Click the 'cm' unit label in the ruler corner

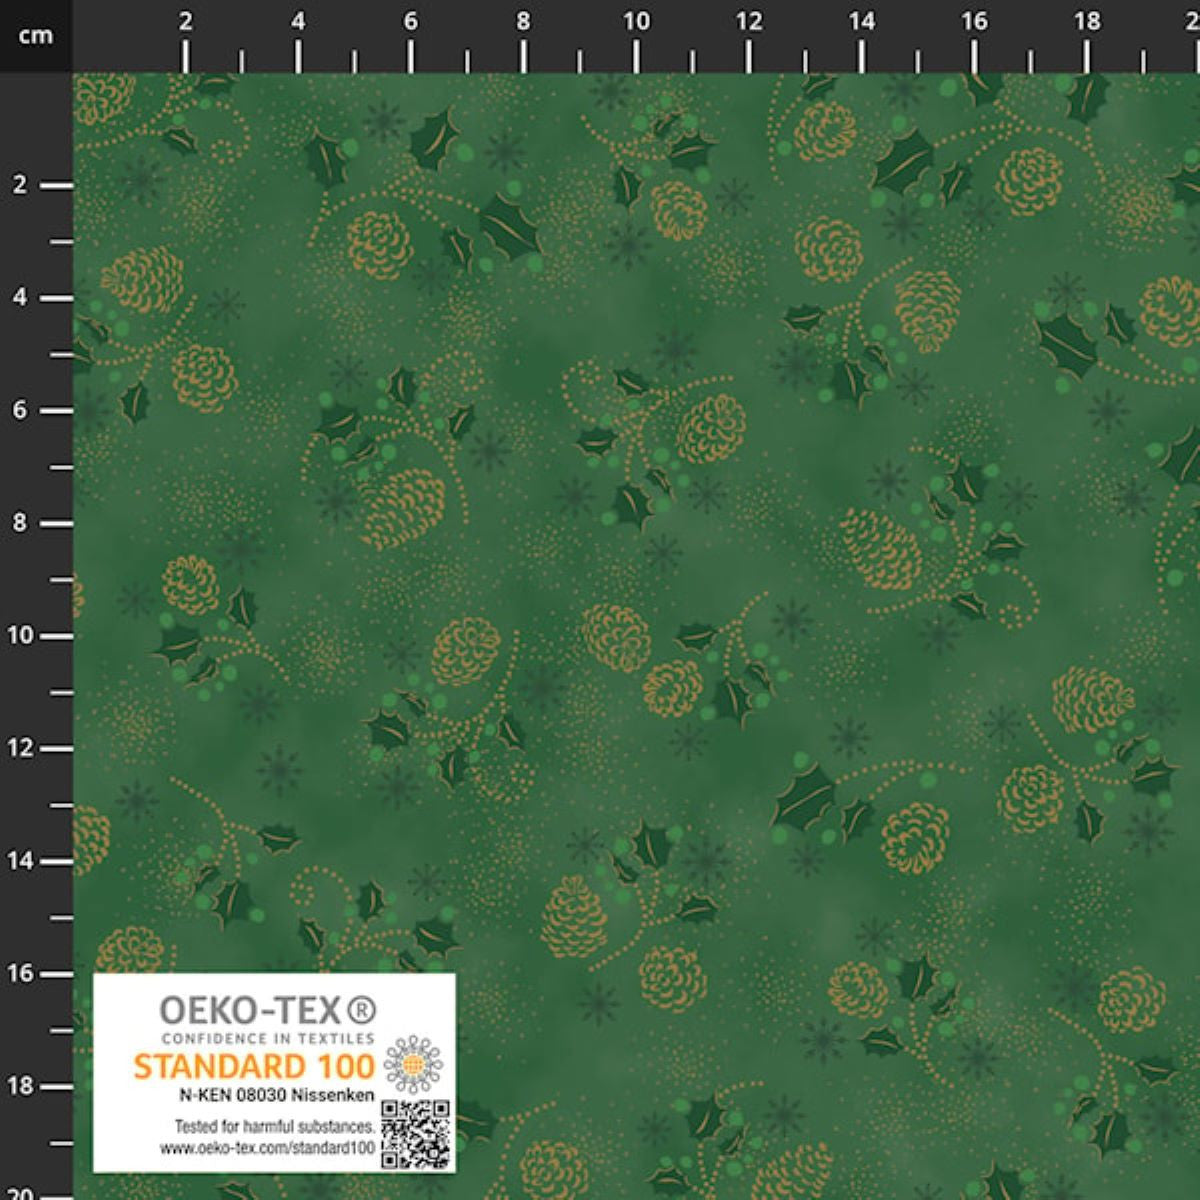[x=35, y=36]
